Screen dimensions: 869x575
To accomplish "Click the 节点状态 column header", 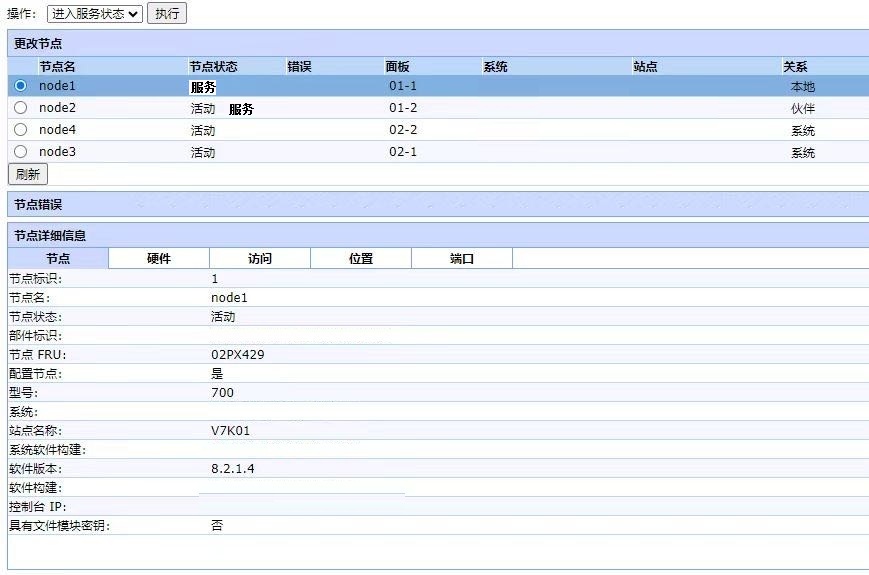I will click(x=213, y=66).
